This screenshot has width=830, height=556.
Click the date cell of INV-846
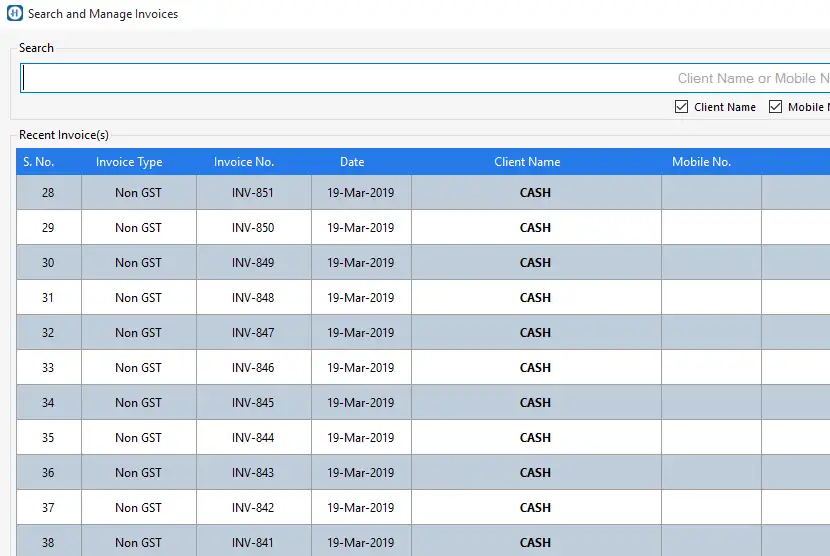pos(361,368)
